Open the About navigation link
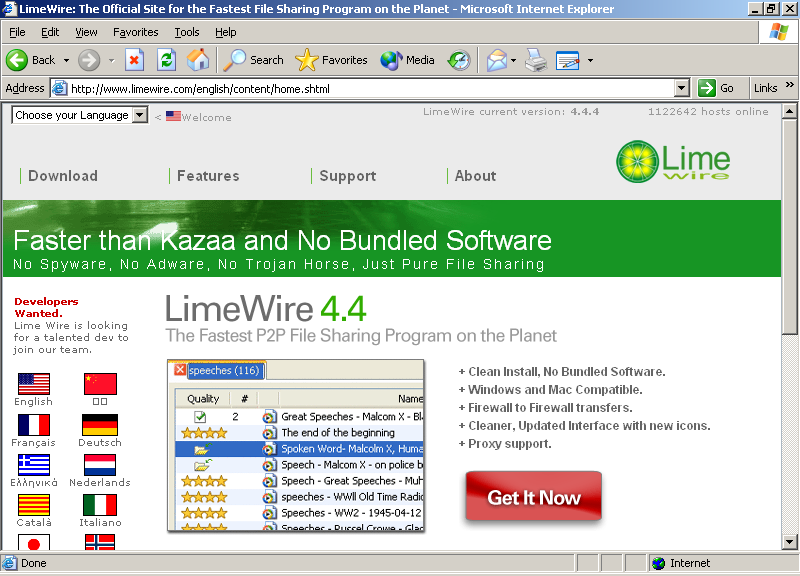Image resolution: width=800 pixels, height=576 pixels. point(476,176)
